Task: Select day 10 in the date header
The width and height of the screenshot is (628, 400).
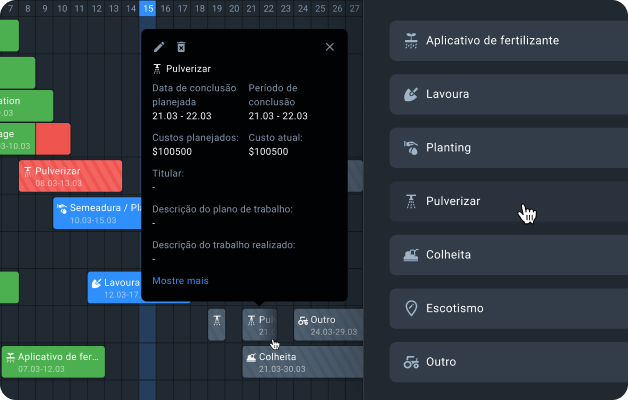Action: point(62,8)
